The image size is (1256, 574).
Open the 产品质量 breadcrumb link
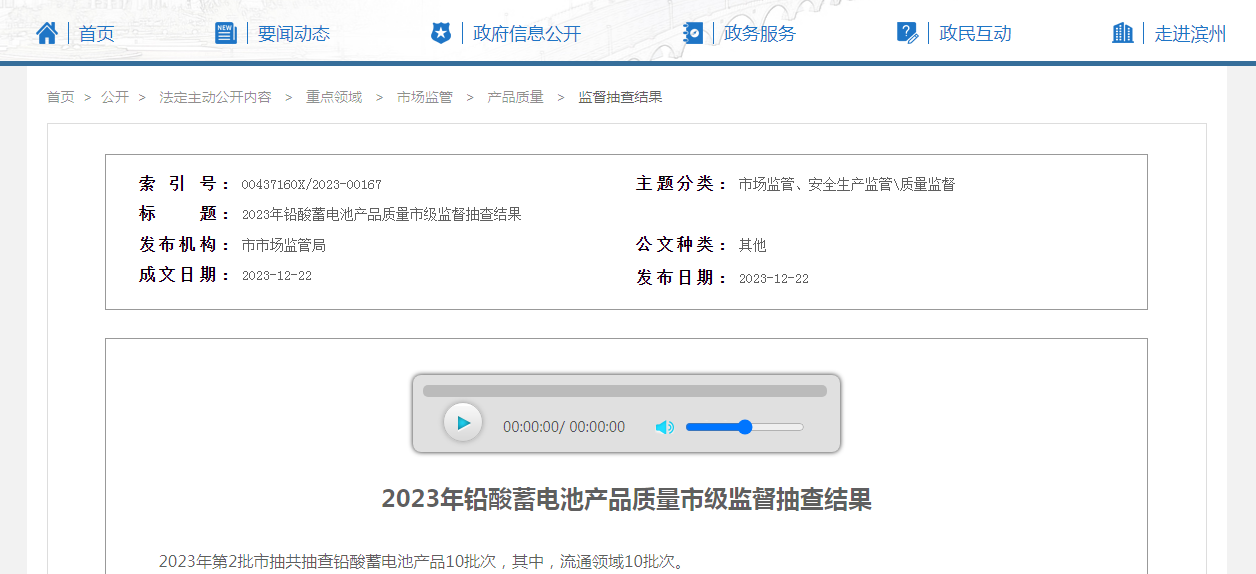(x=515, y=97)
